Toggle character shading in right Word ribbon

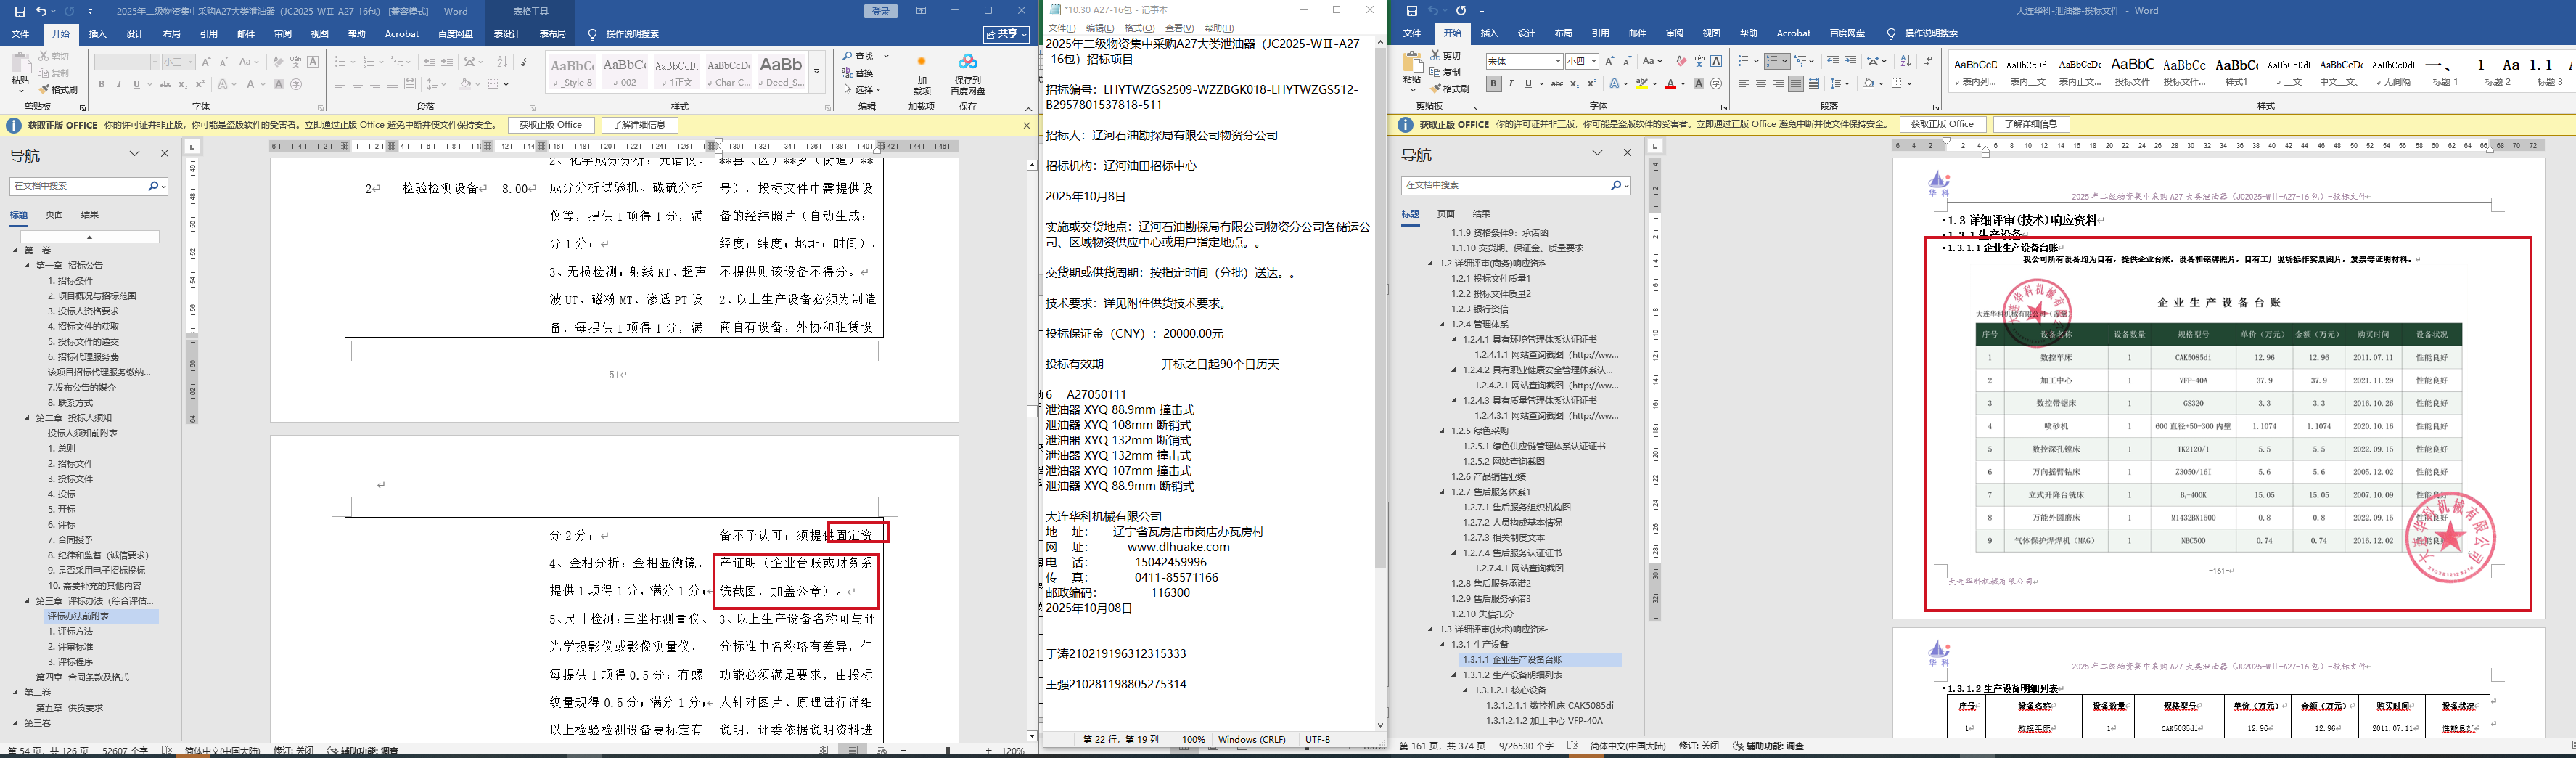point(1699,84)
